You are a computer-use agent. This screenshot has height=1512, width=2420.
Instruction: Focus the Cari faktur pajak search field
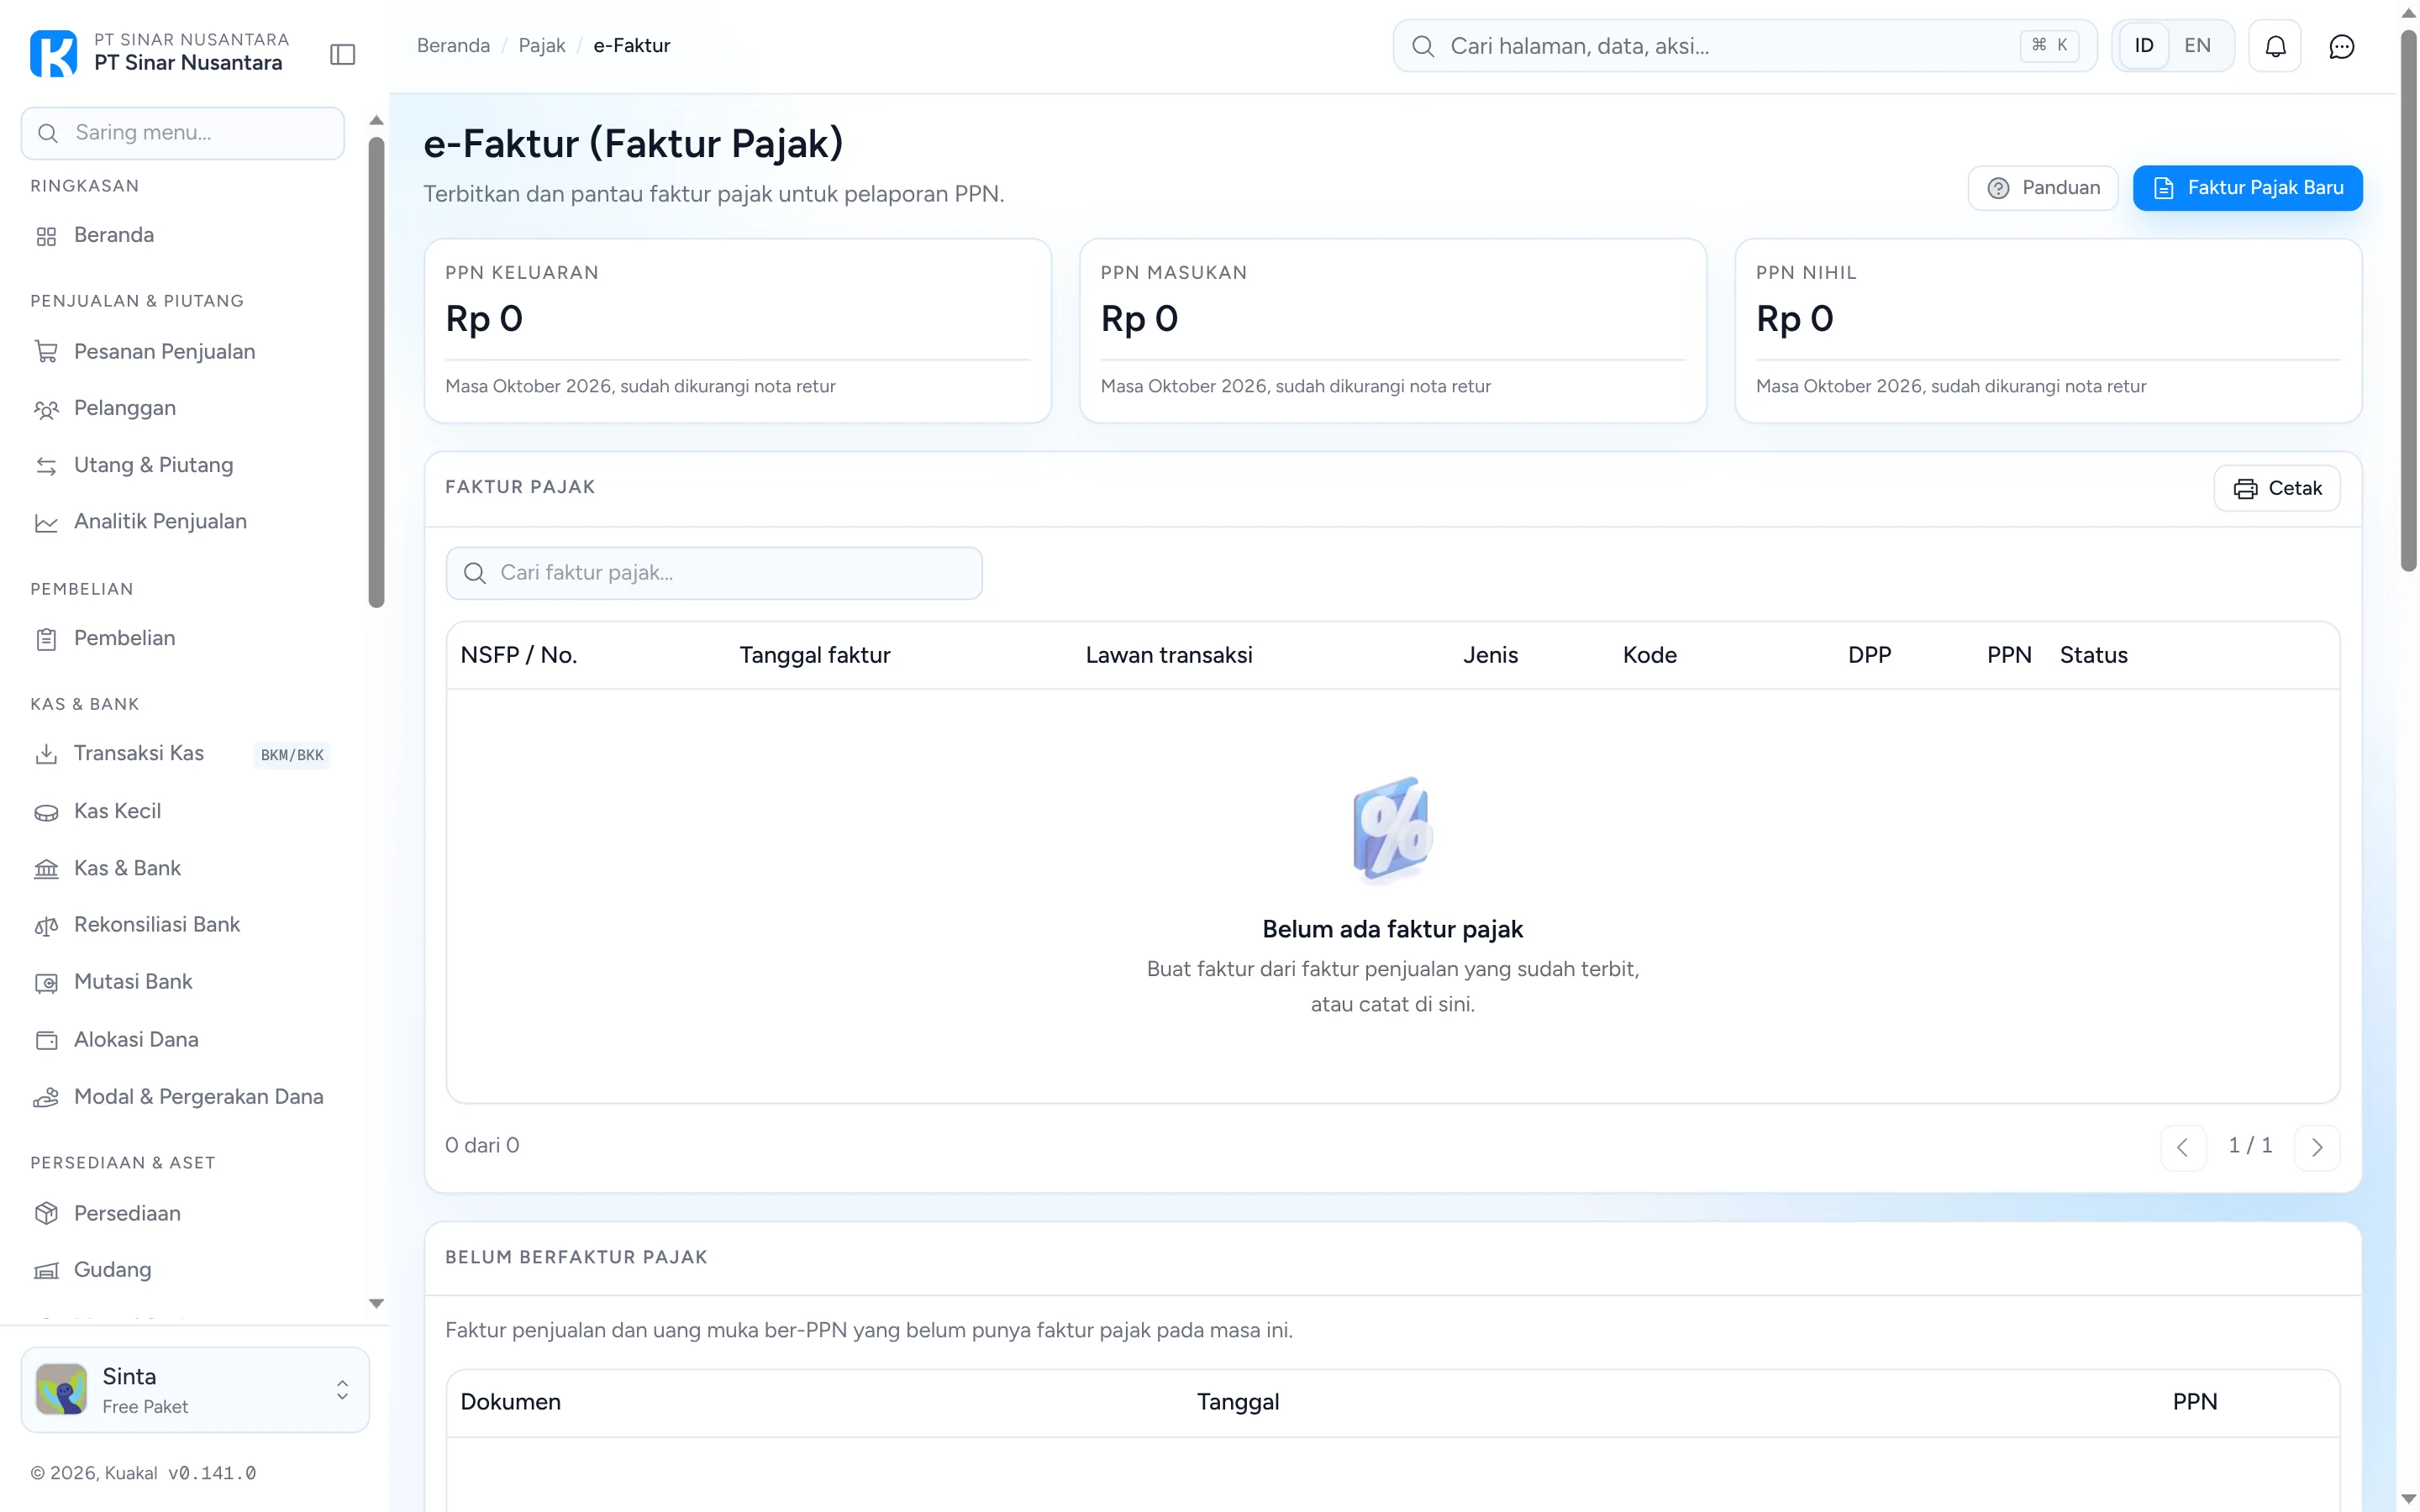pos(714,573)
